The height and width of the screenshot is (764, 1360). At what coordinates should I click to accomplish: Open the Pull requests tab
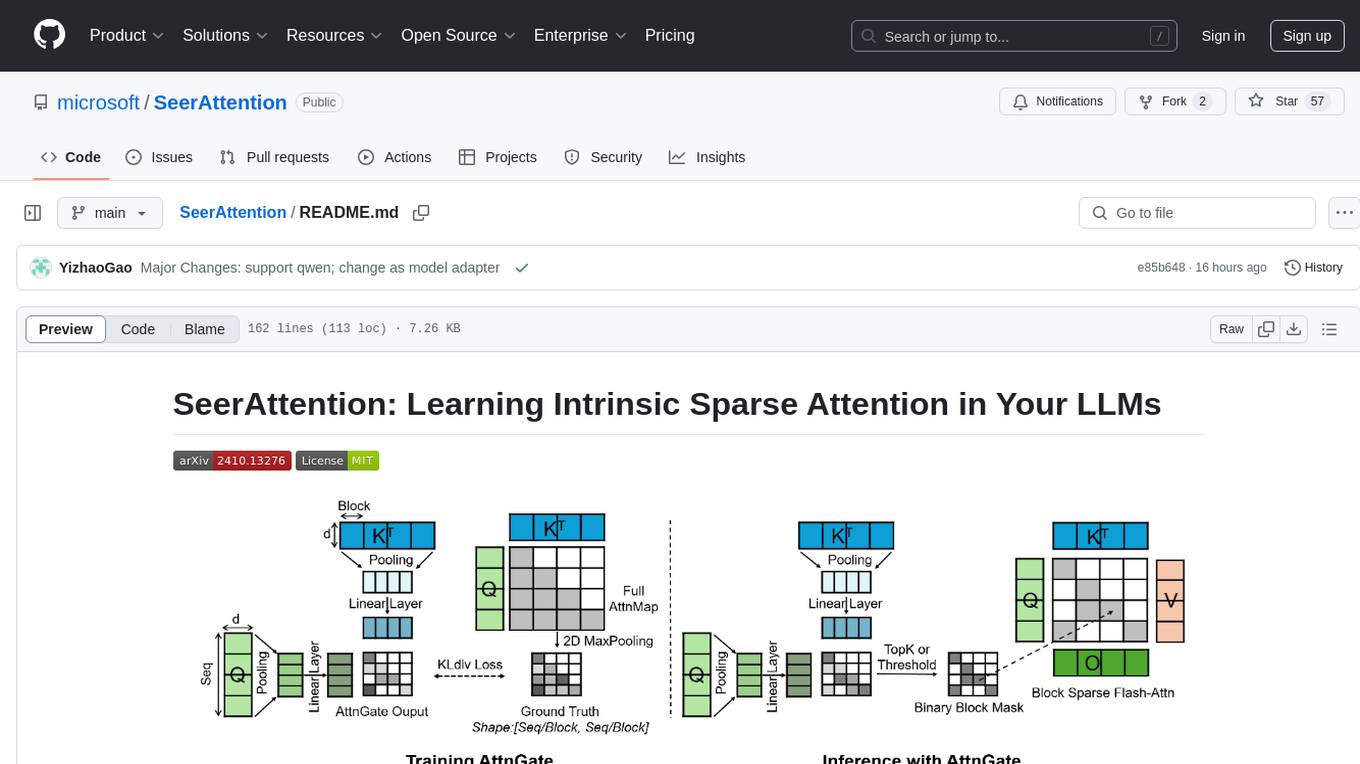pos(274,157)
